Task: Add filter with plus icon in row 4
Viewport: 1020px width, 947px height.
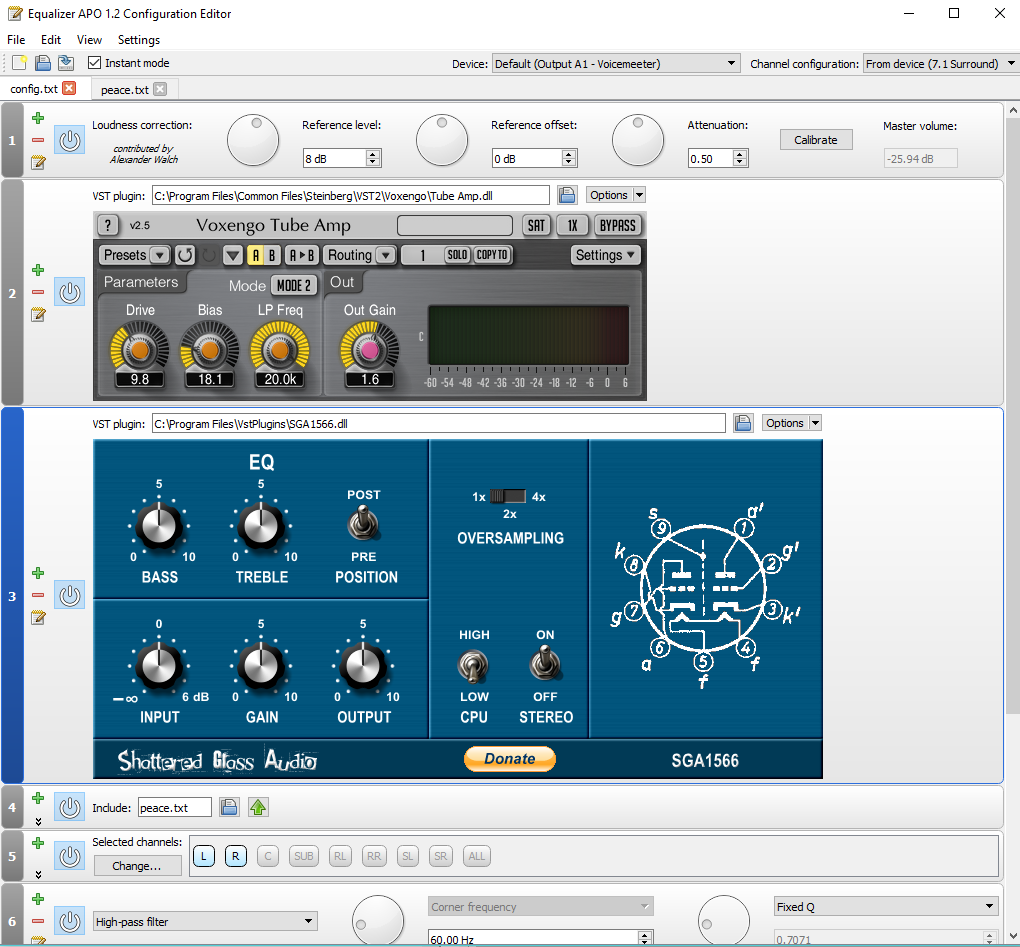Action: (x=38, y=798)
